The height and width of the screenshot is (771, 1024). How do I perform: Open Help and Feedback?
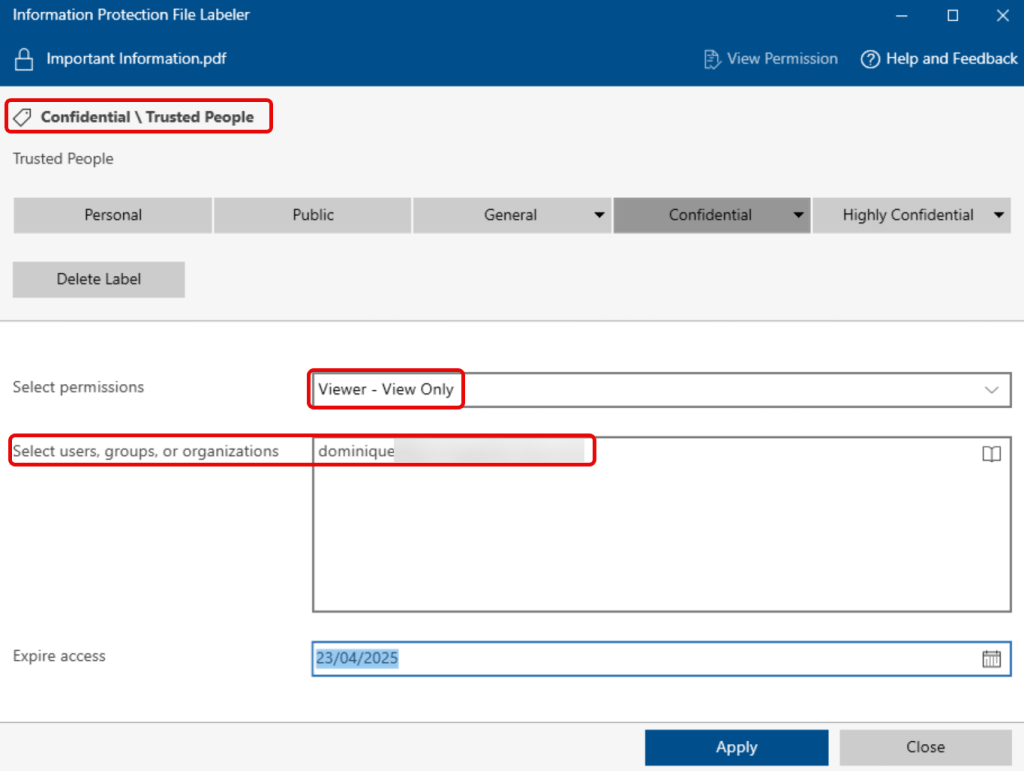coord(951,59)
